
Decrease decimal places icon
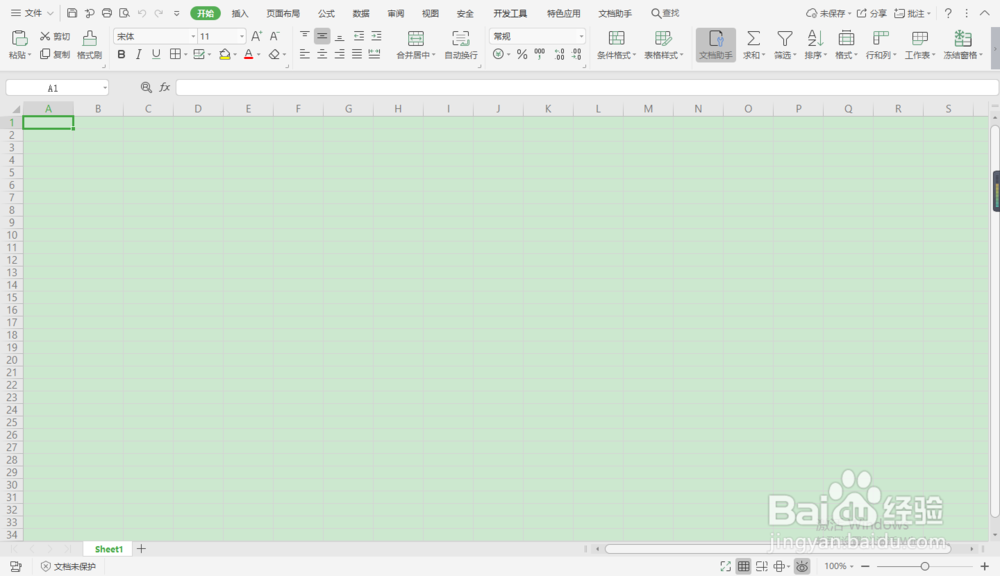(x=577, y=54)
